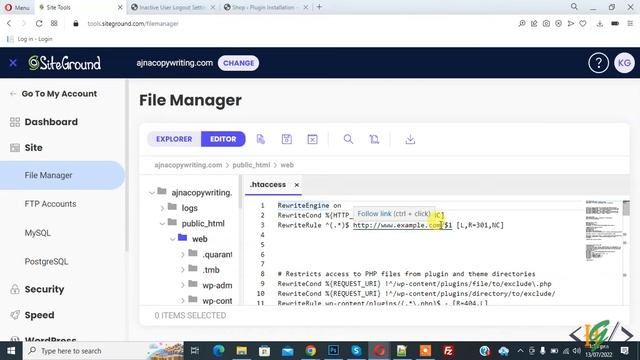640x360 pixels.
Task: Switch to EDITOR view
Action: tap(223, 139)
